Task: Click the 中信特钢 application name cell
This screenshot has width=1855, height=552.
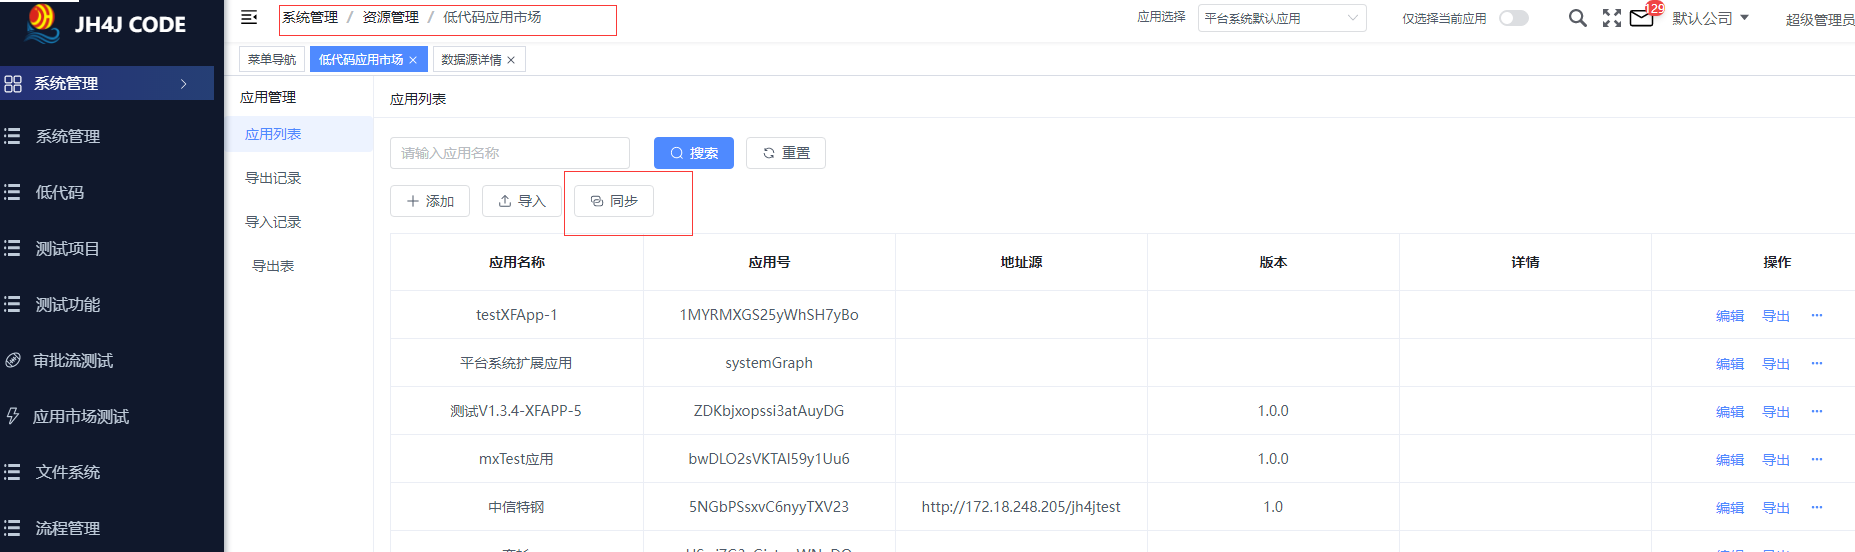Action: click(x=516, y=507)
